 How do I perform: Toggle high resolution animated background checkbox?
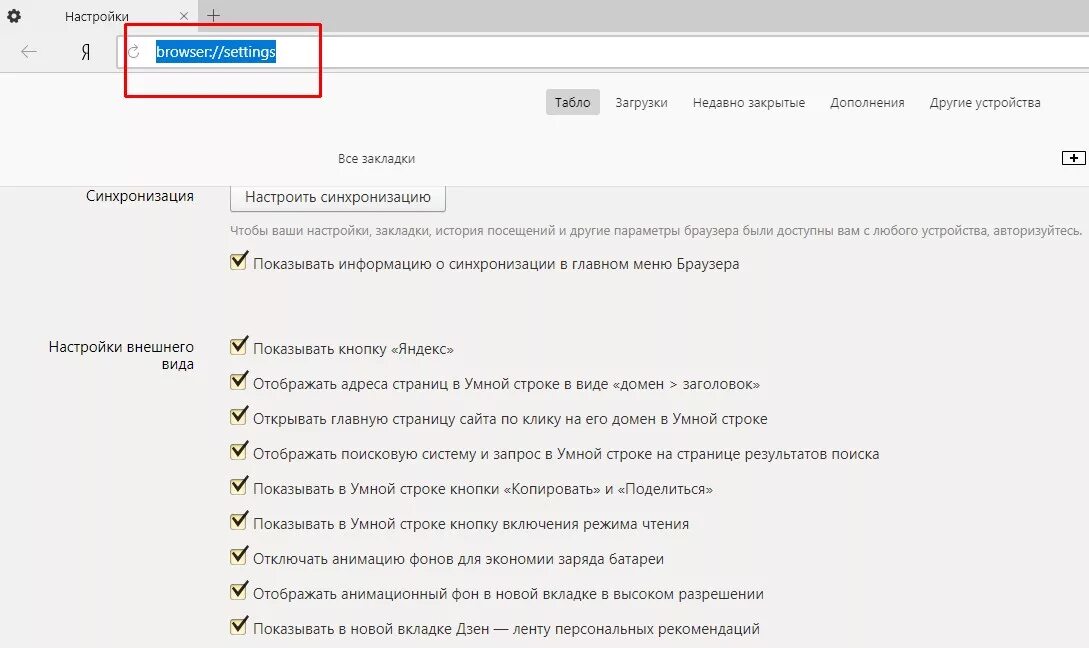coord(238,591)
